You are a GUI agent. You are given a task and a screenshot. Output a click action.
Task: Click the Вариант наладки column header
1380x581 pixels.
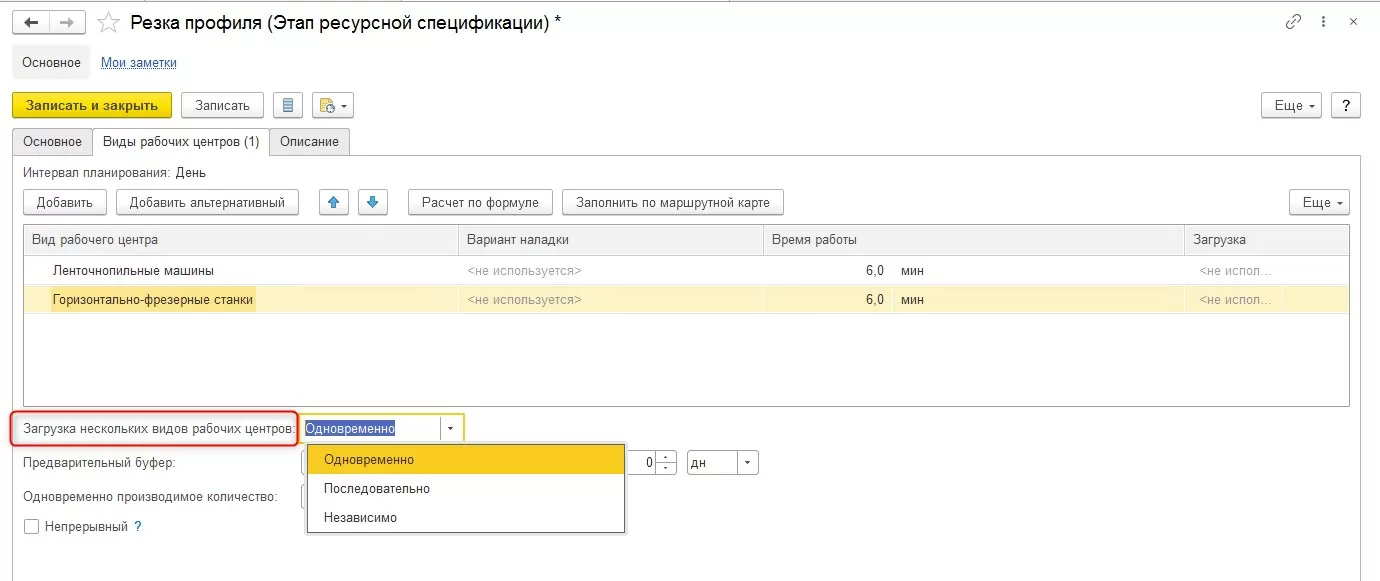[x=612, y=240]
